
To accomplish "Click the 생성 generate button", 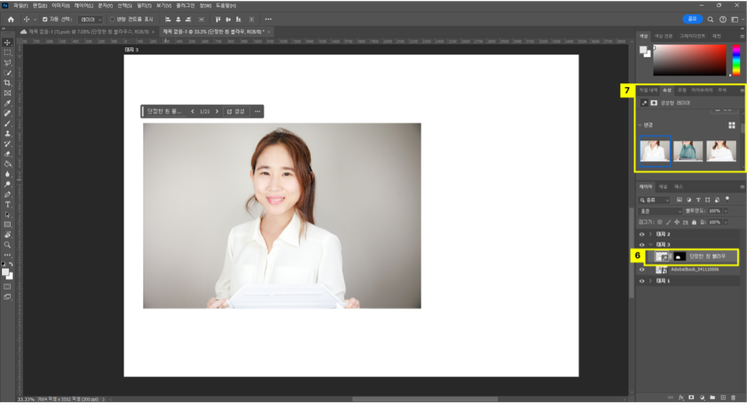I will click(236, 111).
